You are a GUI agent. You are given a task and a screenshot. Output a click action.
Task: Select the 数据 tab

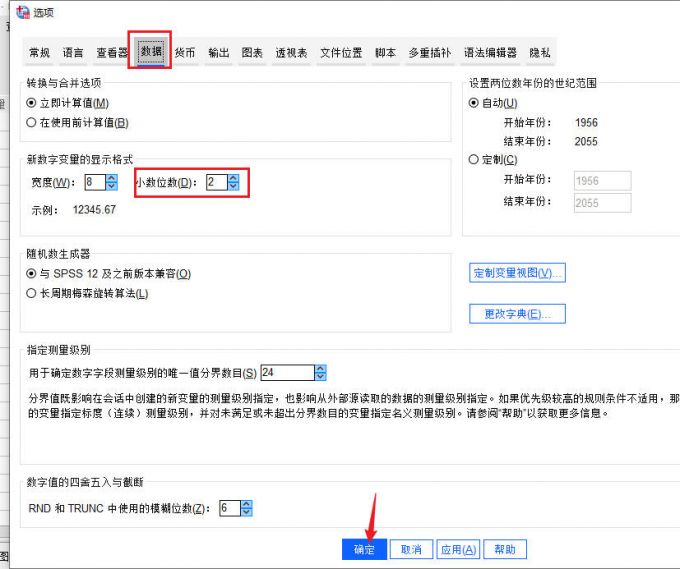(151, 52)
